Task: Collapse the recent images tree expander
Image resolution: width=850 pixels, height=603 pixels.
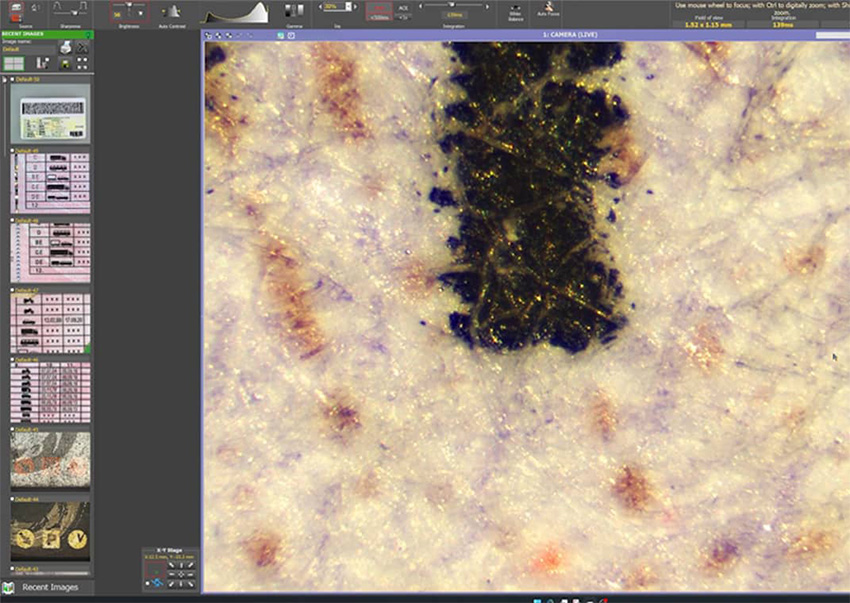Action: click(x=5, y=79)
